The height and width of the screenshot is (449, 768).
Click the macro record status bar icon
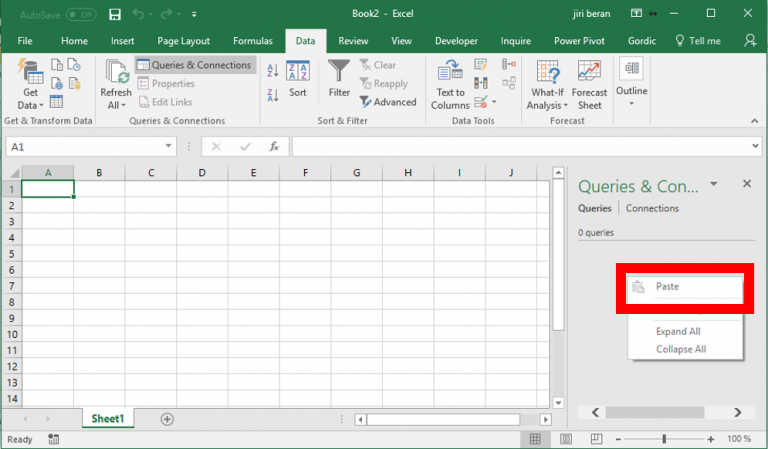pyautogui.click(x=53, y=439)
